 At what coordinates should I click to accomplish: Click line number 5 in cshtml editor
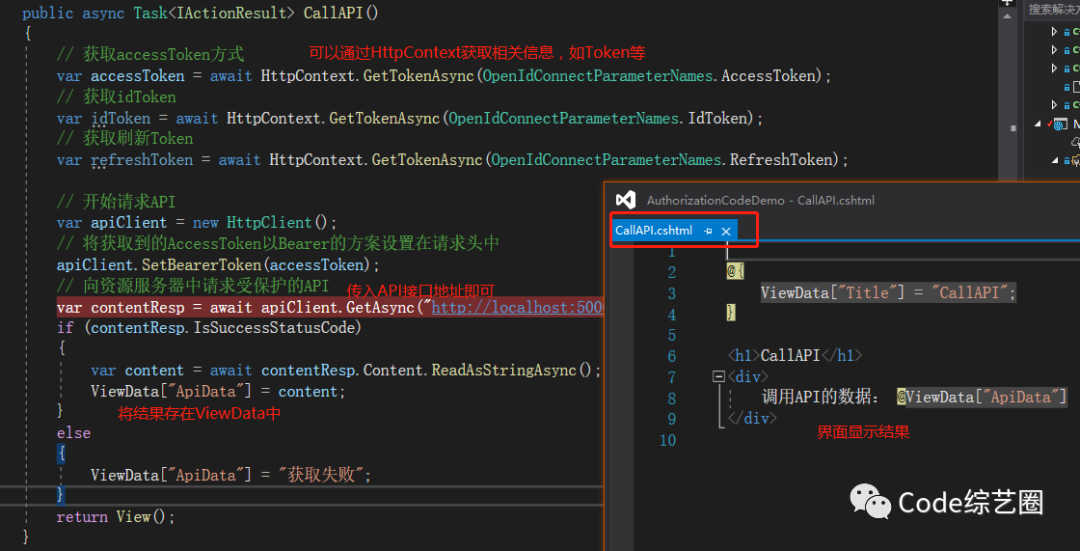(x=672, y=335)
